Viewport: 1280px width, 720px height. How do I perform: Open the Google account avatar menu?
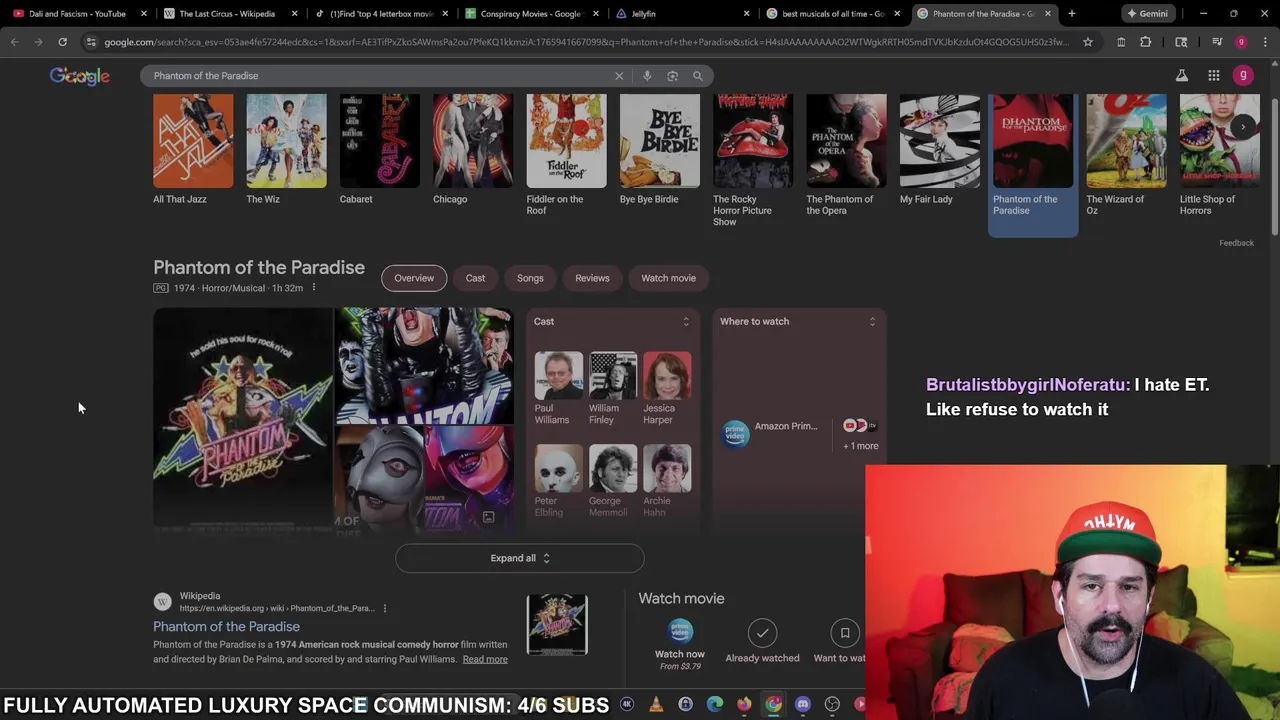1243,76
